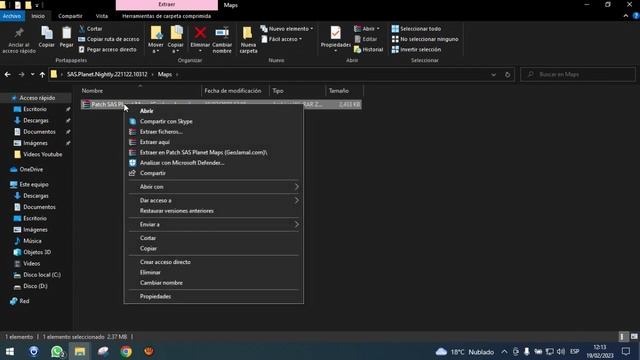Switch to the Compartir ribbon tab

pos(70,16)
